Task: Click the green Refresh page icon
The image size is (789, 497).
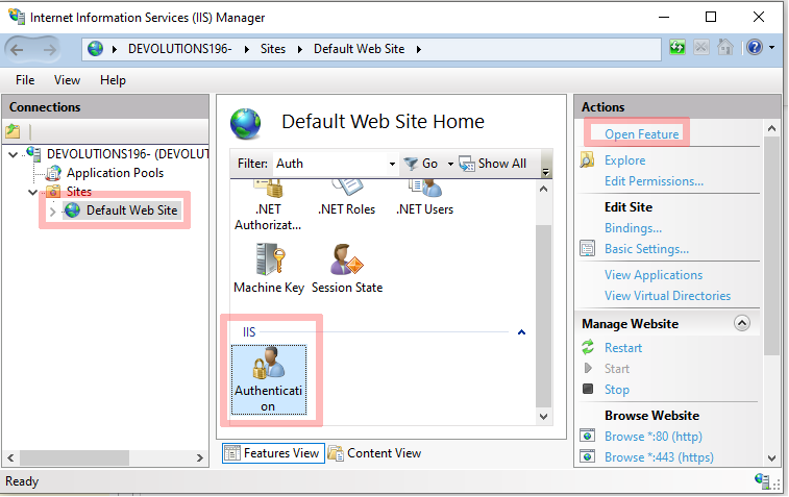Action: pos(677,48)
